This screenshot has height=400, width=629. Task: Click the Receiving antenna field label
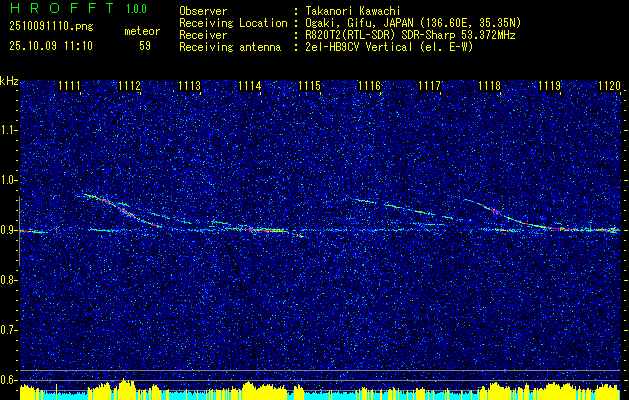pyautogui.click(x=230, y=47)
